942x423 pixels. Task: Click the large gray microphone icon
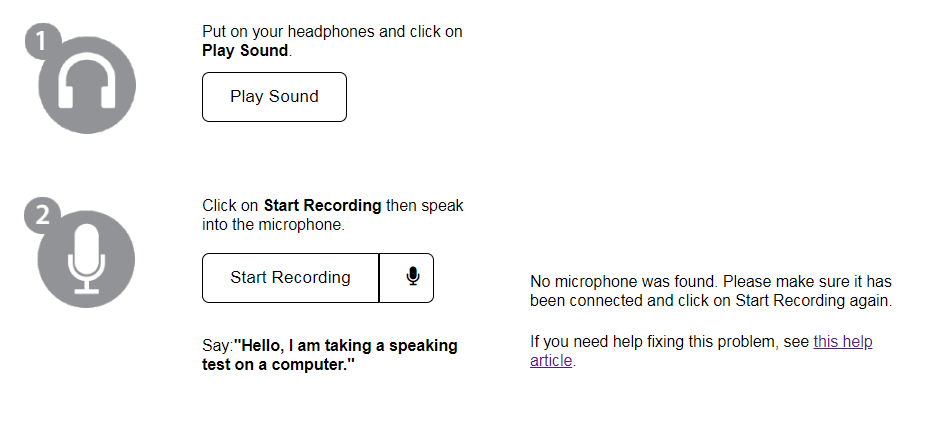(86, 259)
